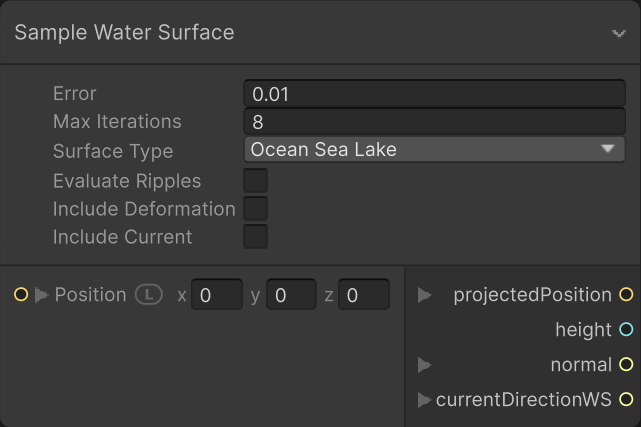Screen dimensions: 641x427
Task: Click the Position input port circle
Action: pyautogui.click(x=20, y=295)
